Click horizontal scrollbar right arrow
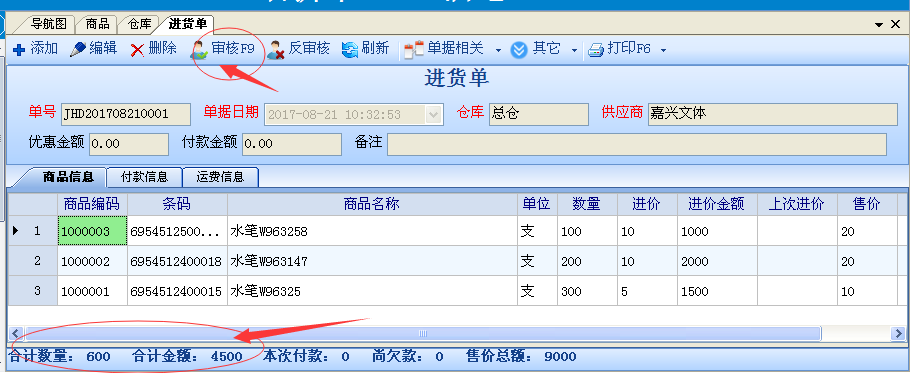The height and width of the screenshot is (373, 910). tap(898, 334)
